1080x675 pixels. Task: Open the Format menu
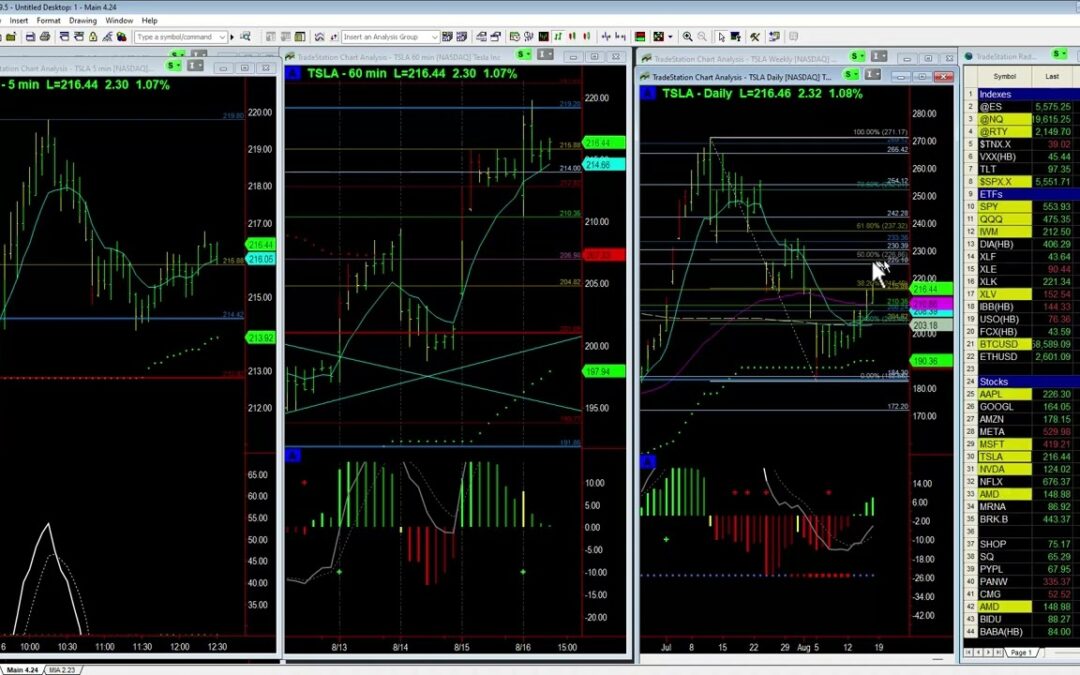[48, 21]
